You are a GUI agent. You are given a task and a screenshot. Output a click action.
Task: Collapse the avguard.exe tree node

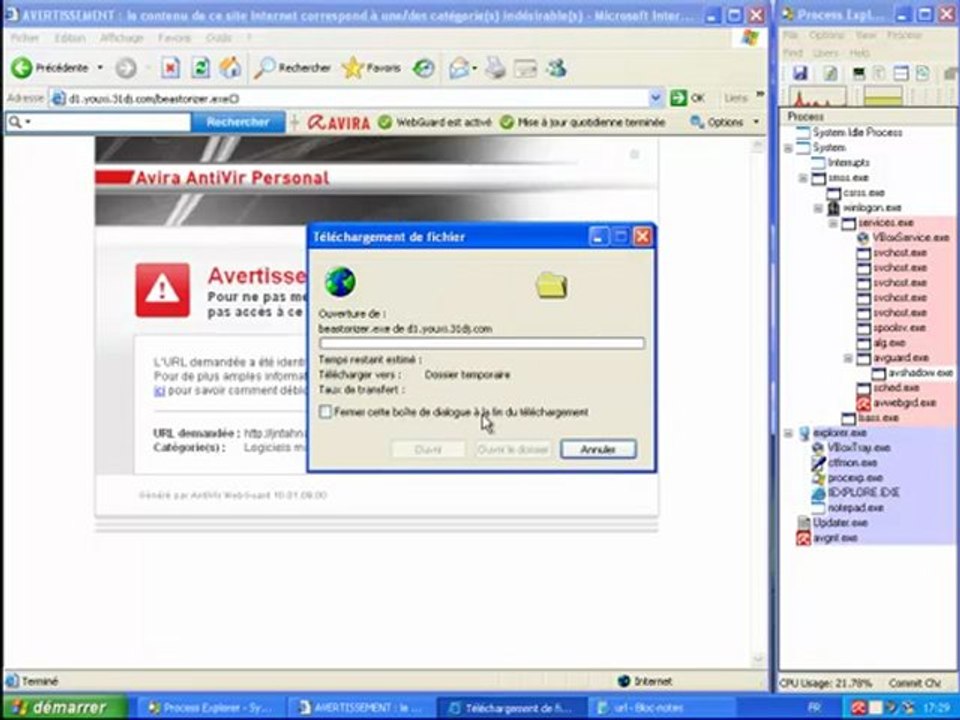848,358
